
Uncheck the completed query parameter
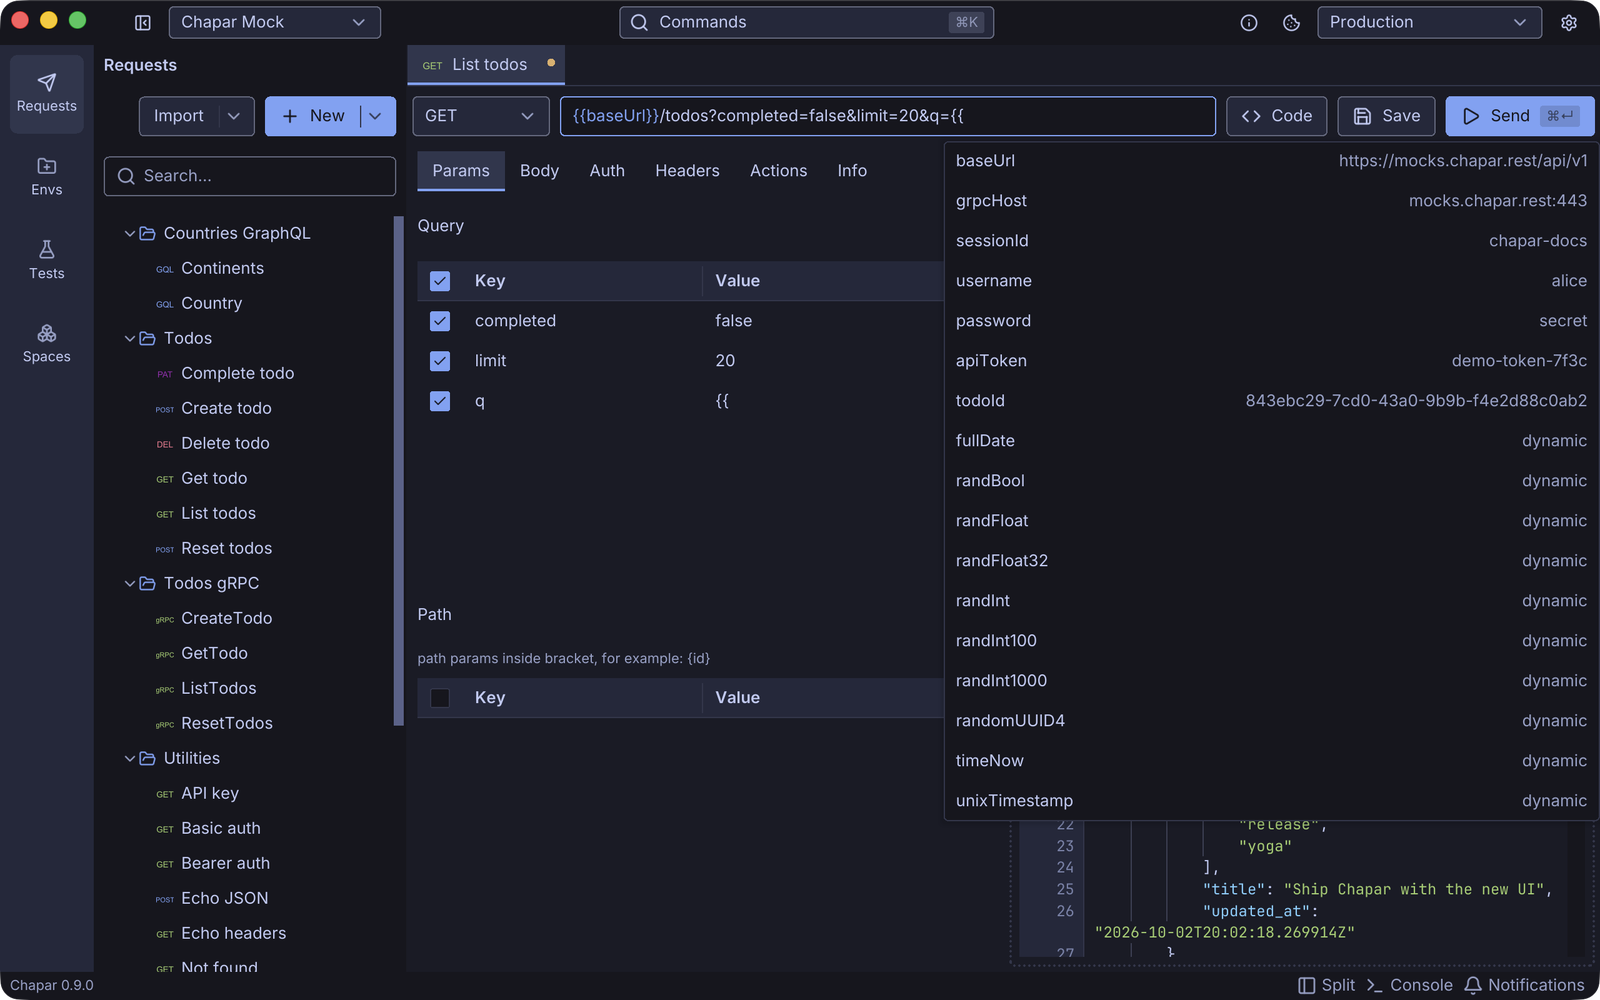440,321
